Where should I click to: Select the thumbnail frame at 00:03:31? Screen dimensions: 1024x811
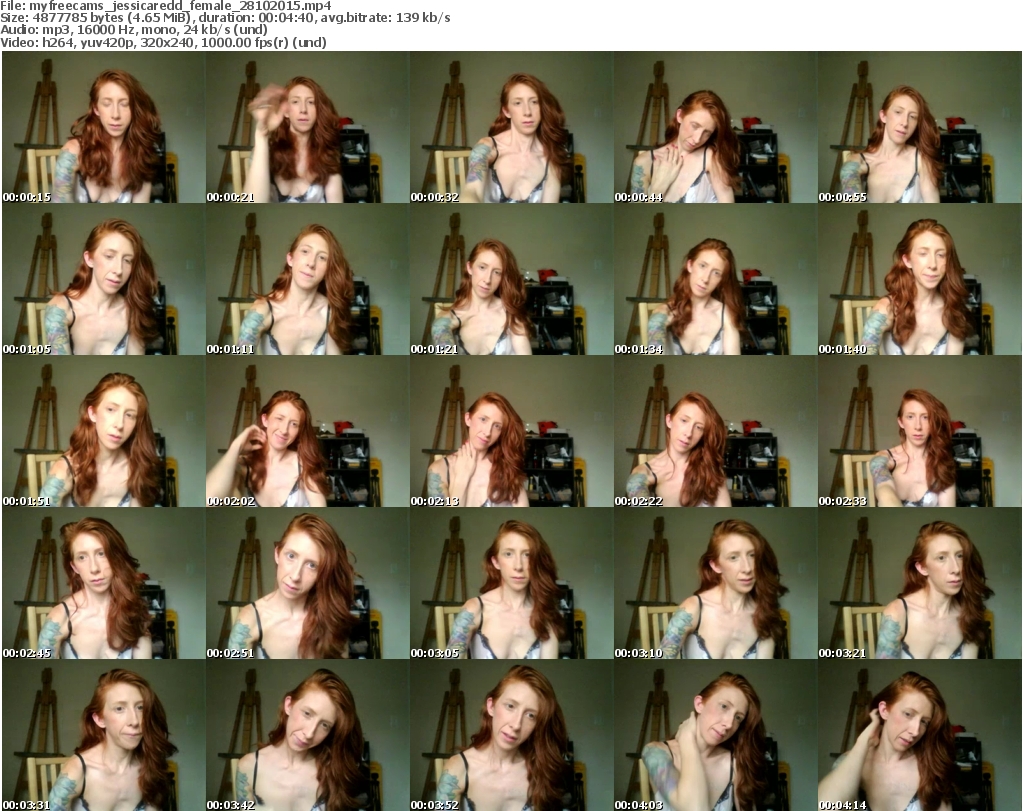(x=104, y=735)
